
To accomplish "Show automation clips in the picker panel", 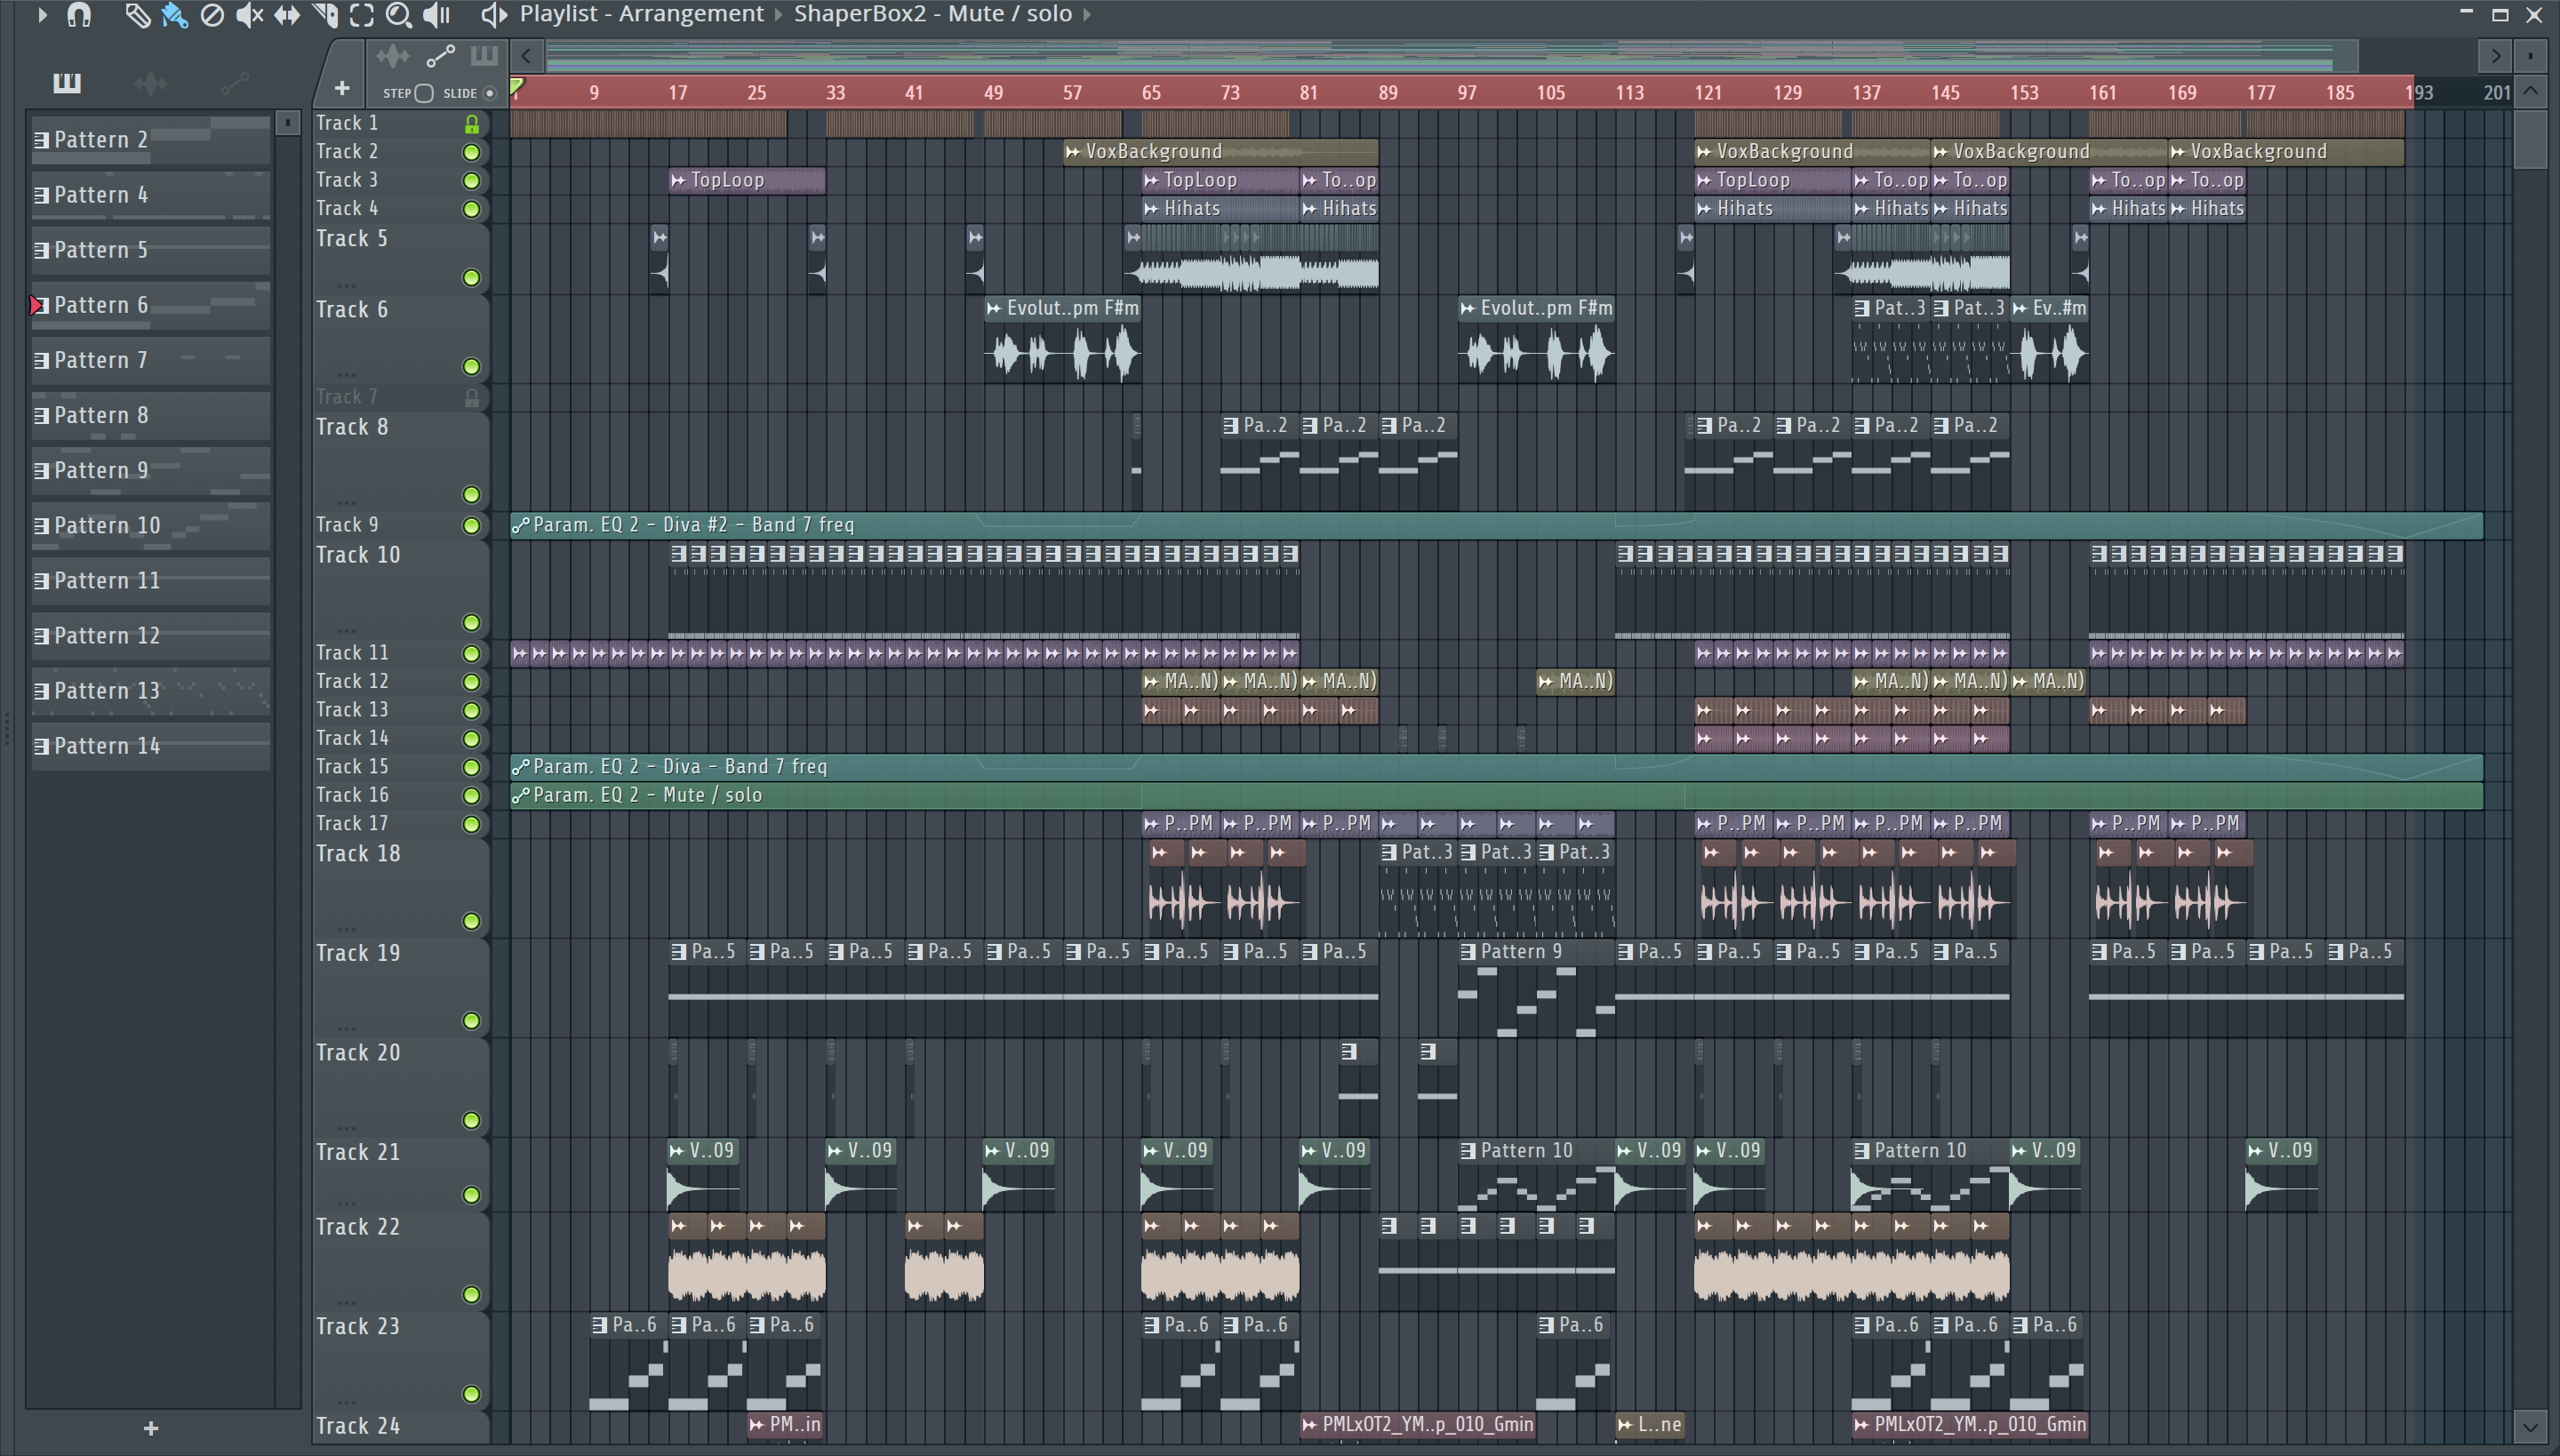I will pyautogui.click(x=234, y=83).
